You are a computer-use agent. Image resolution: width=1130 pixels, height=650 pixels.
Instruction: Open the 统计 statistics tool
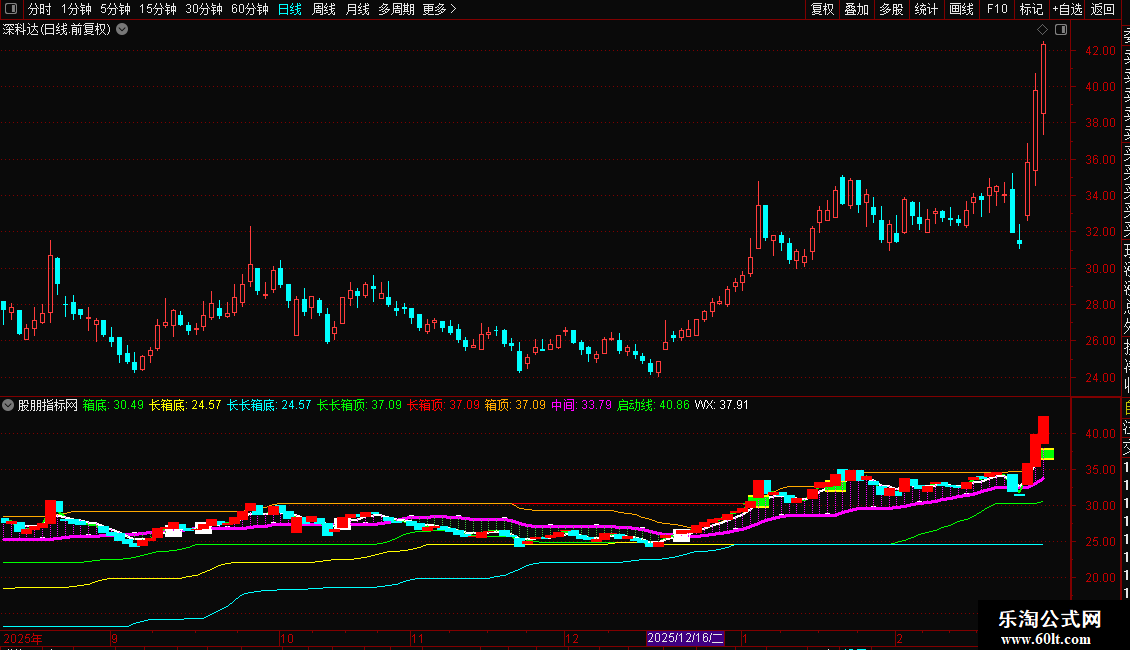pos(926,9)
